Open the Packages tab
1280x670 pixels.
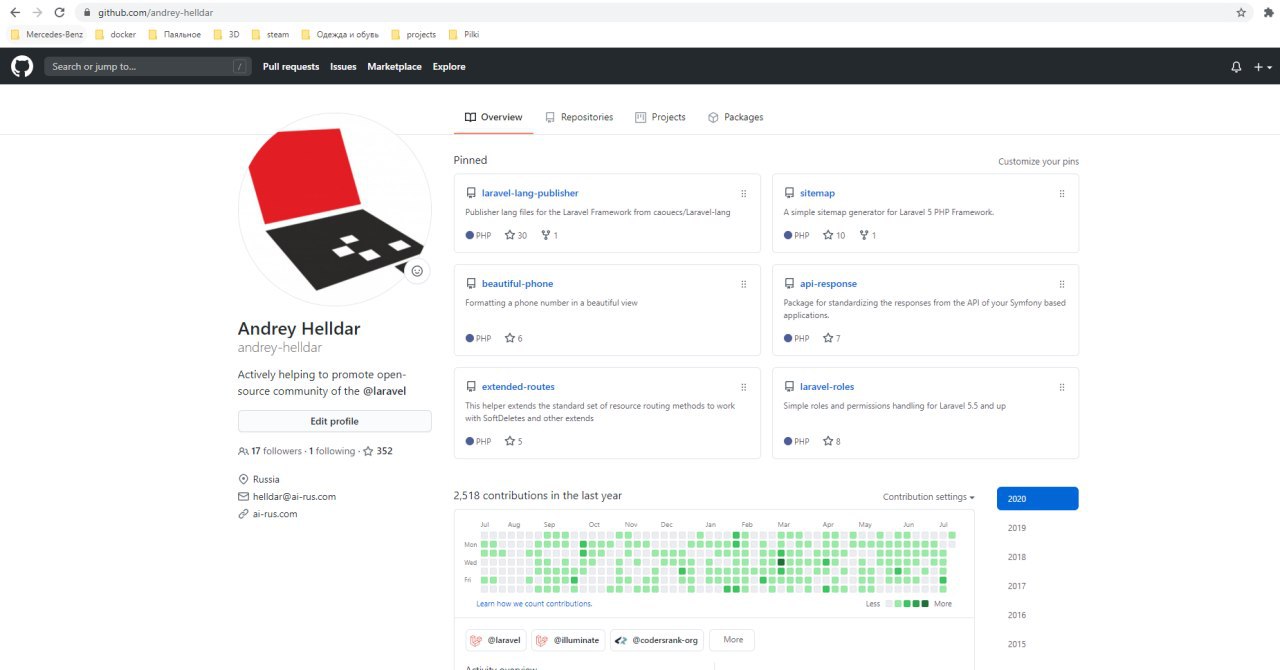(x=735, y=117)
